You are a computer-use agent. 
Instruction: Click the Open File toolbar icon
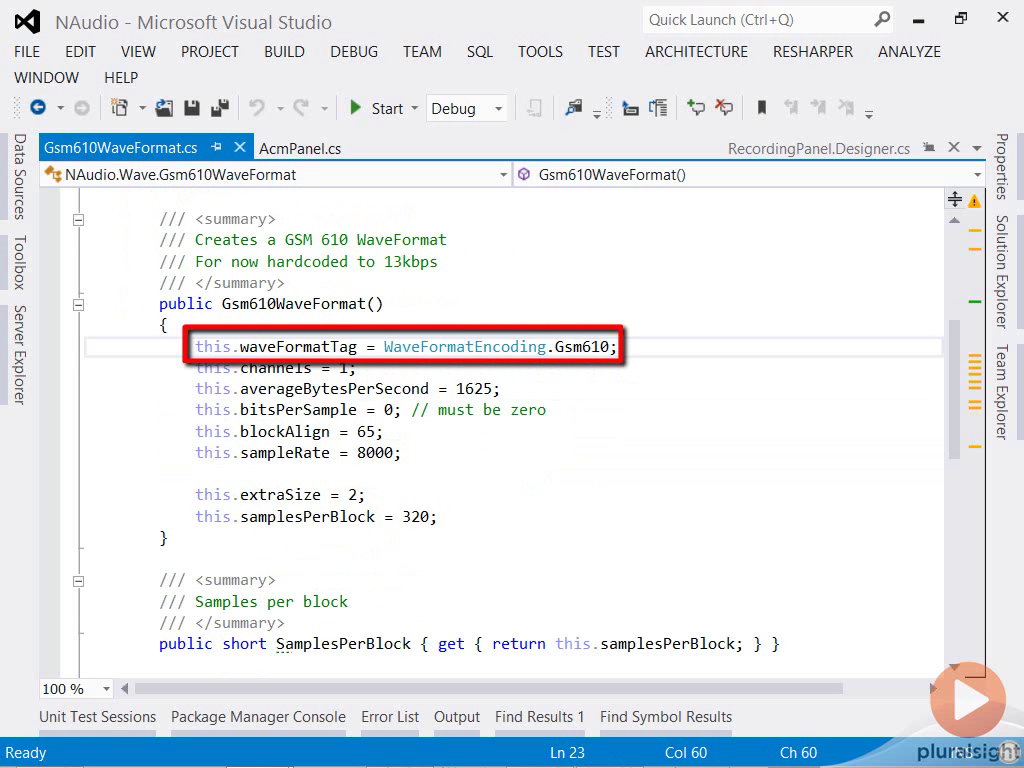[x=164, y=108]
